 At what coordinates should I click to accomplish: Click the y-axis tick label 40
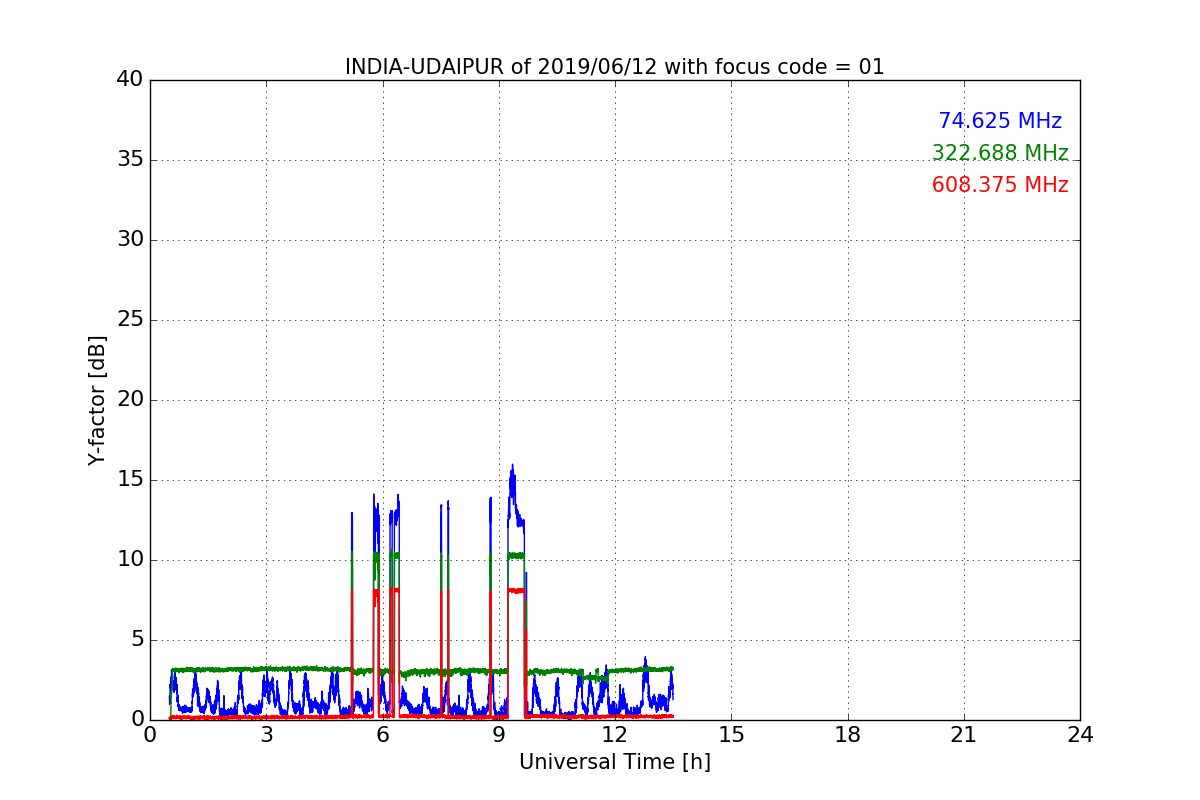(130, 80)
